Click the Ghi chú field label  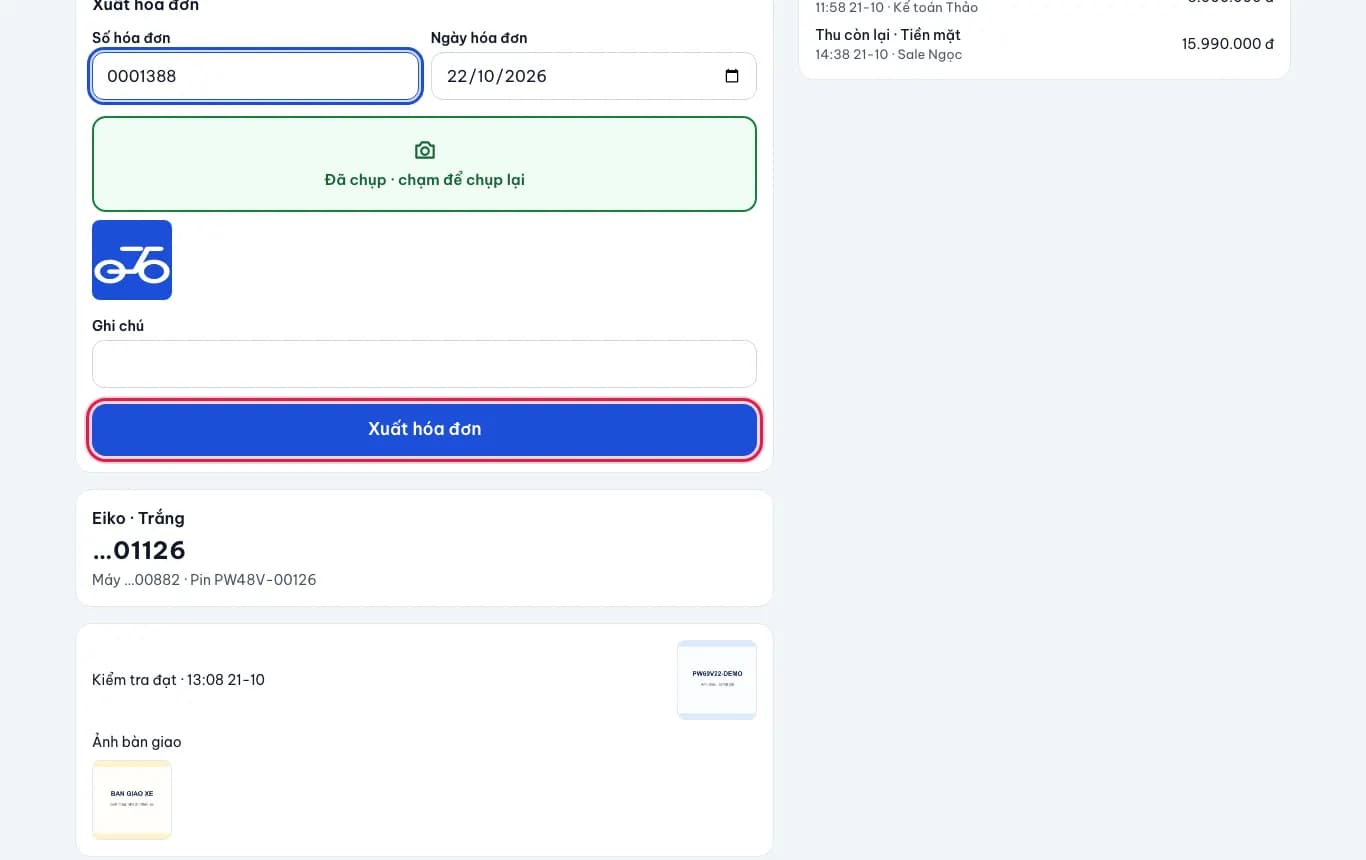pos(118,326)
